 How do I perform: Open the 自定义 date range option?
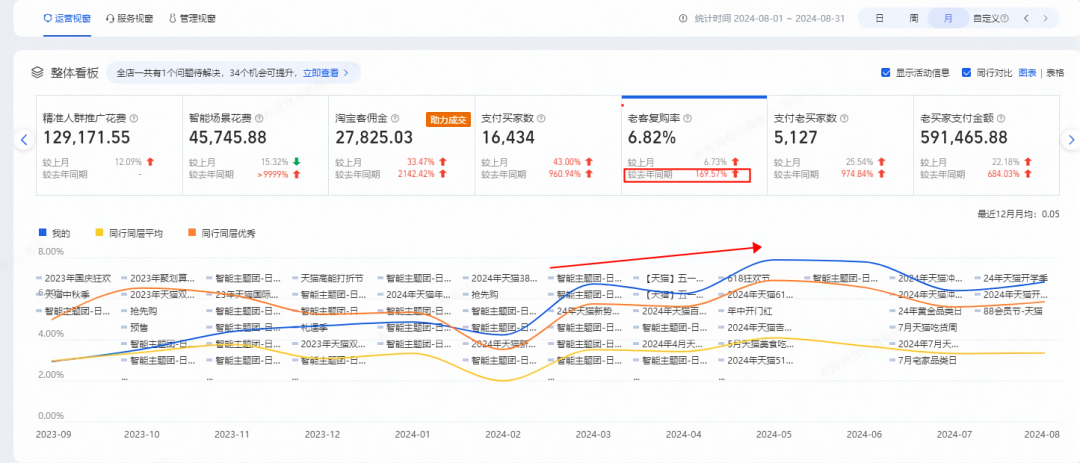pos(990,19)
